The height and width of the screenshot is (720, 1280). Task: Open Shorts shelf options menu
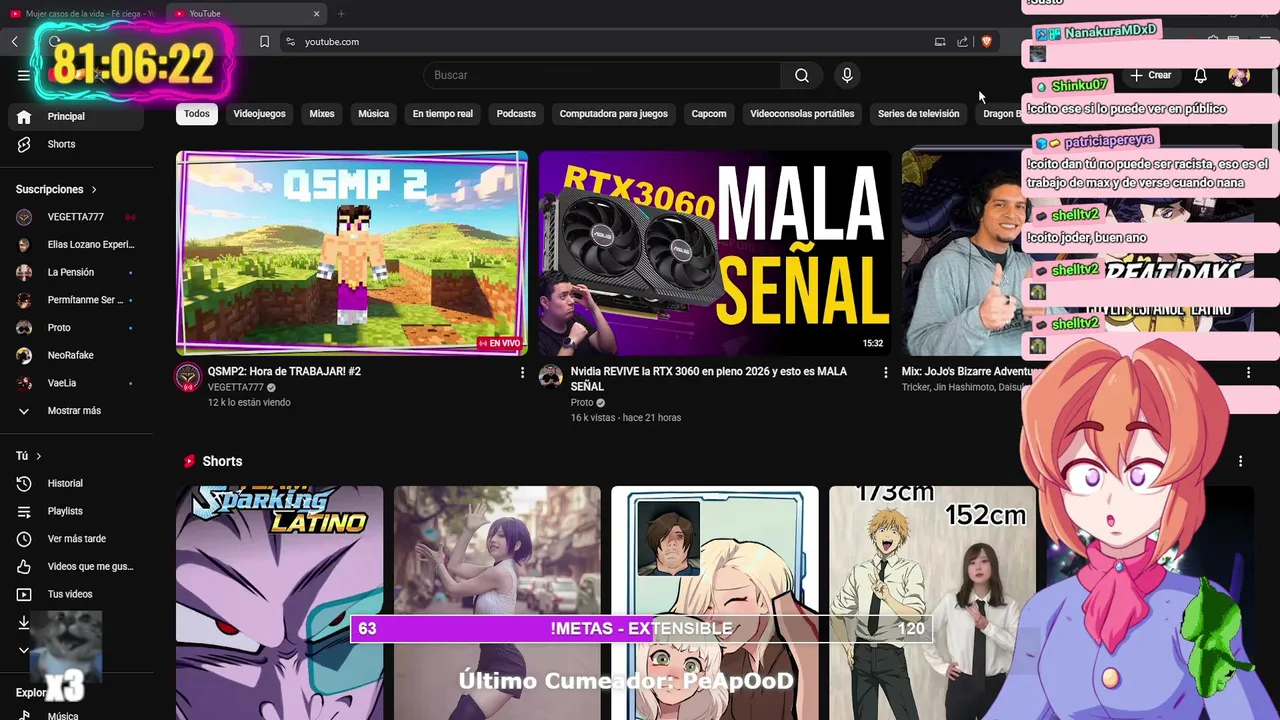point(1241,461)
